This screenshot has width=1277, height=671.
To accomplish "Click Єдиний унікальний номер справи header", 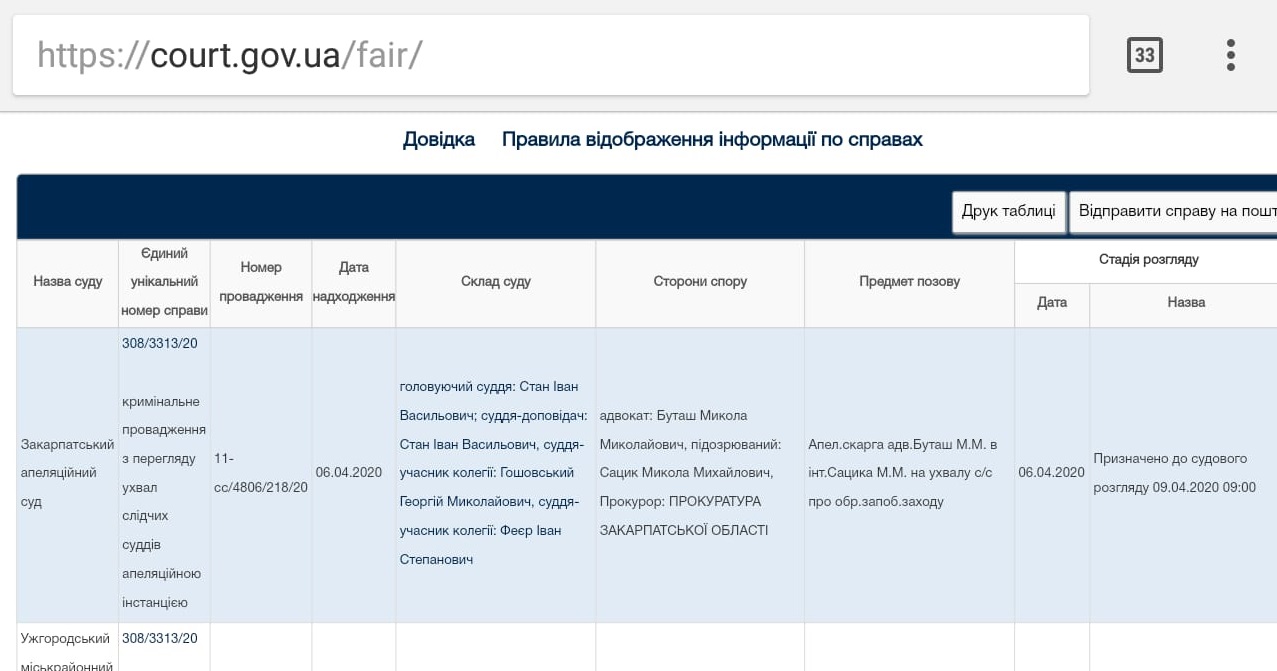I will (165, 282).
